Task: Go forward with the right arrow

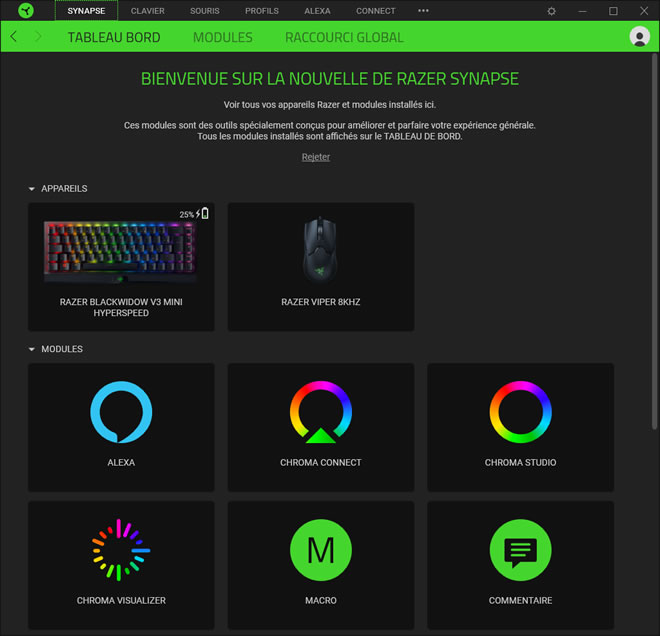Action: click(x=38, y=37)
